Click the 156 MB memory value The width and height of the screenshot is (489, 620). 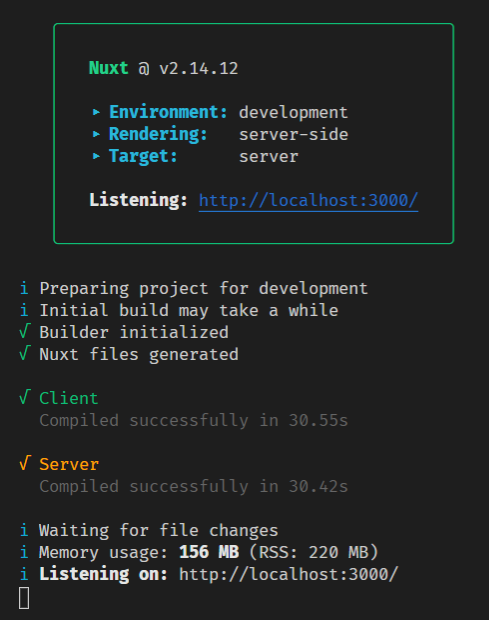[209, 552]
